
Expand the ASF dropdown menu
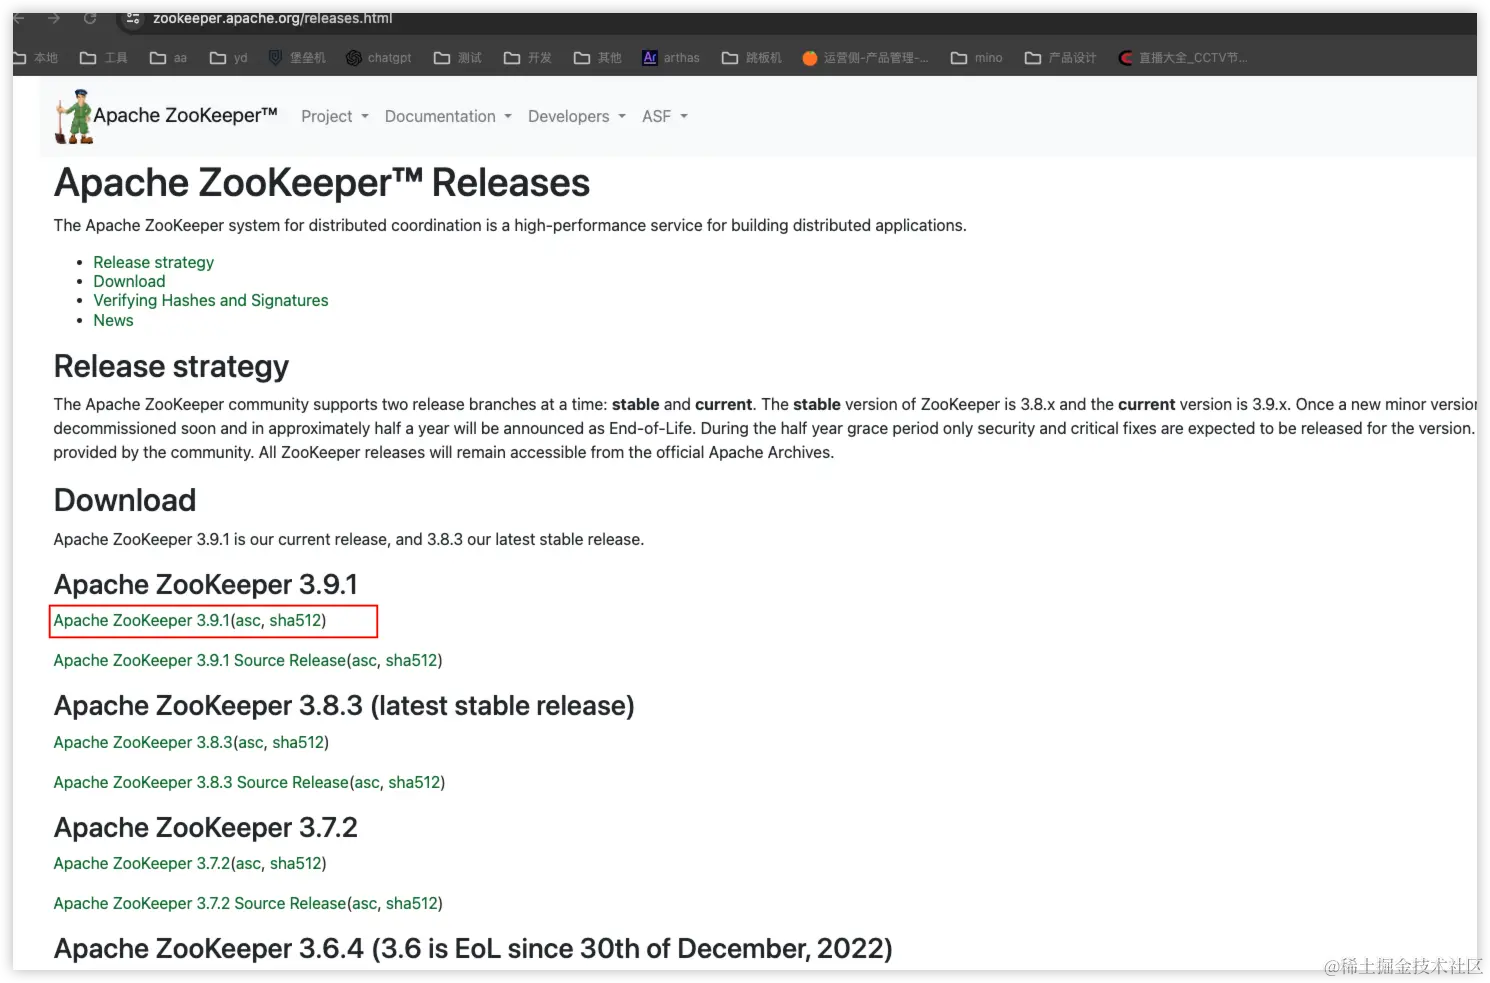click(665, 117)
